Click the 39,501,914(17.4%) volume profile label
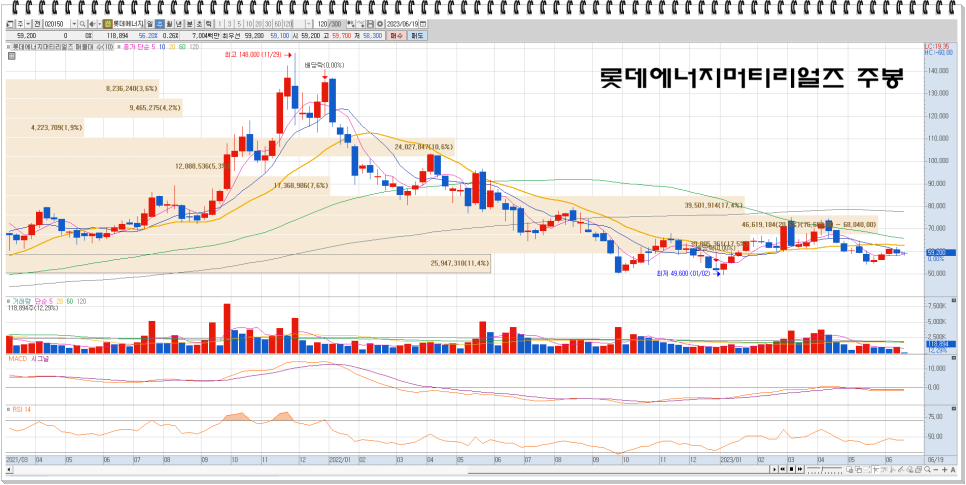This screenshot has height=485, width=966. click(713, 205)
